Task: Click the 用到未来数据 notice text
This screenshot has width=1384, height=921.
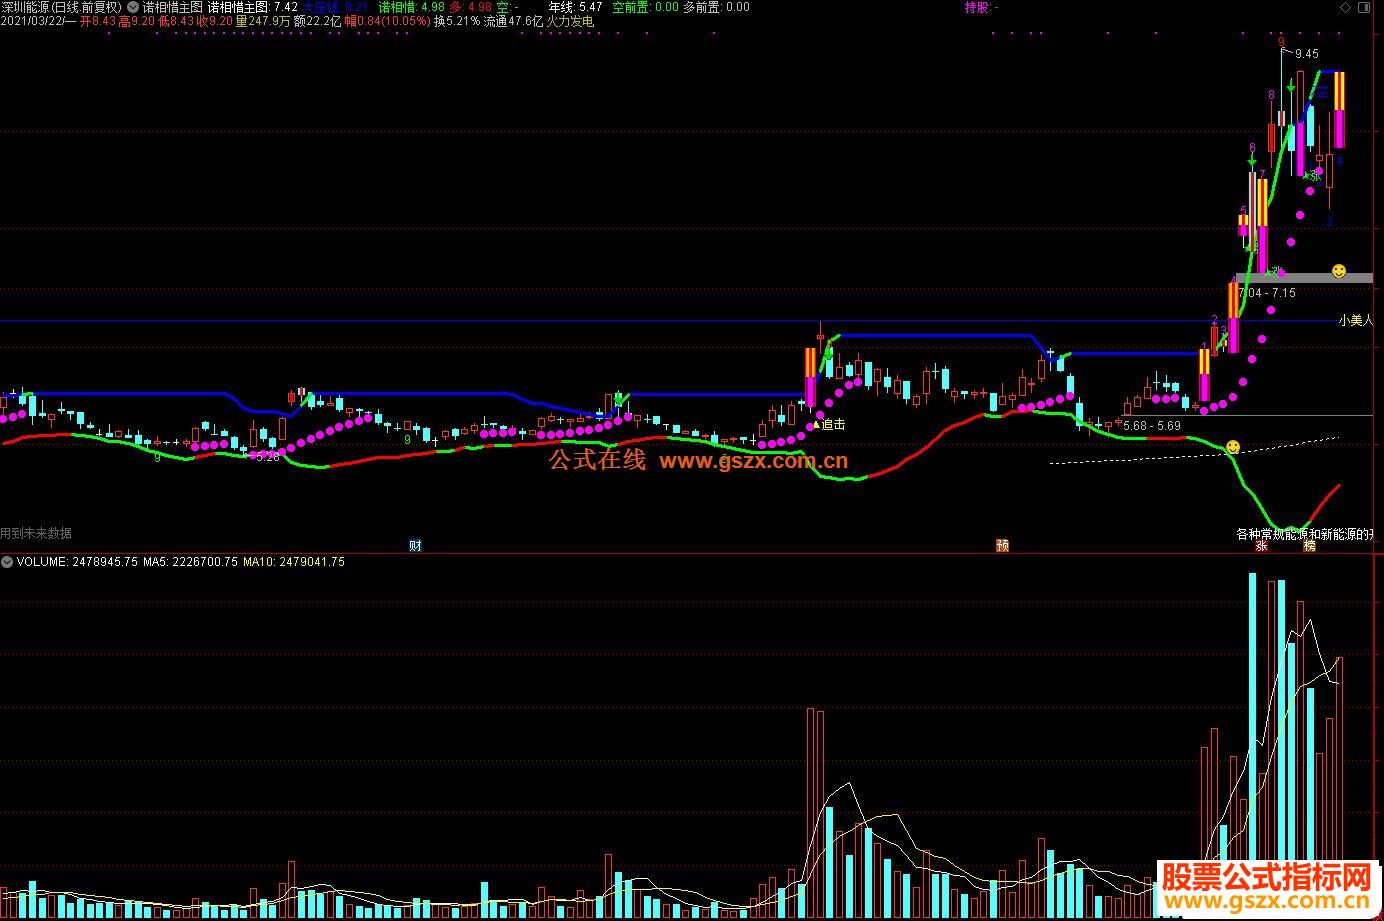Action: 36,534
